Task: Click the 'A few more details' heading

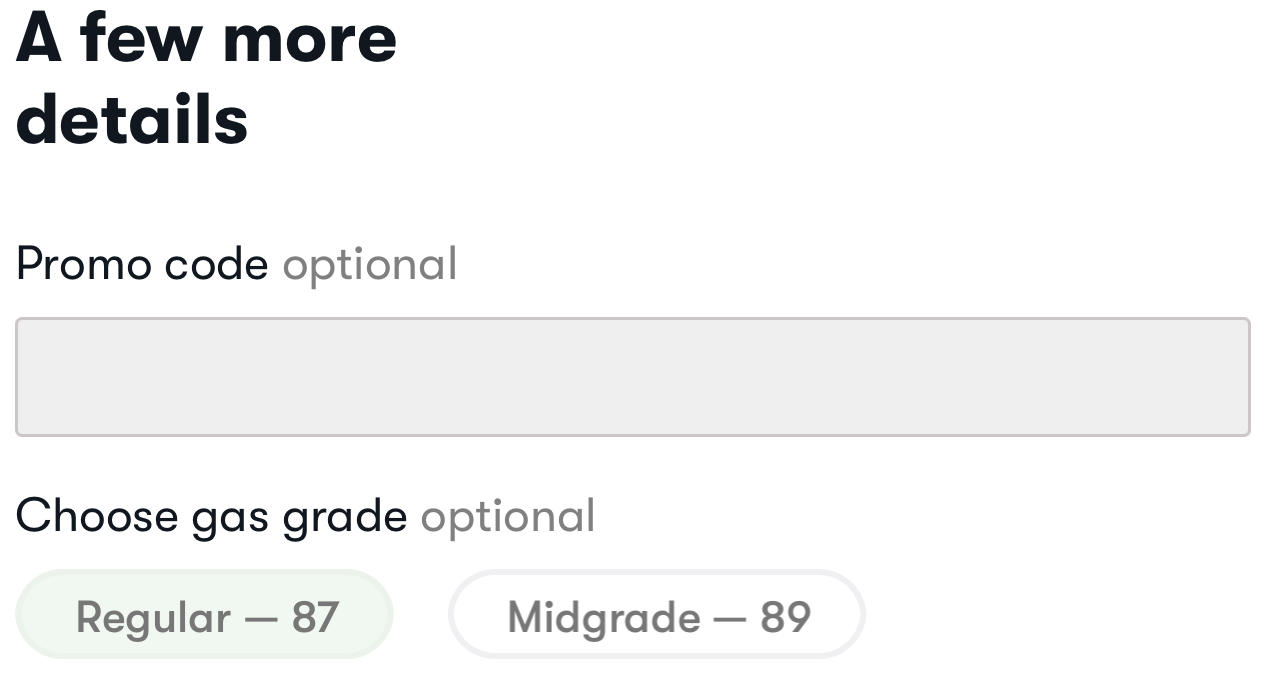Action: coord(206,78)
